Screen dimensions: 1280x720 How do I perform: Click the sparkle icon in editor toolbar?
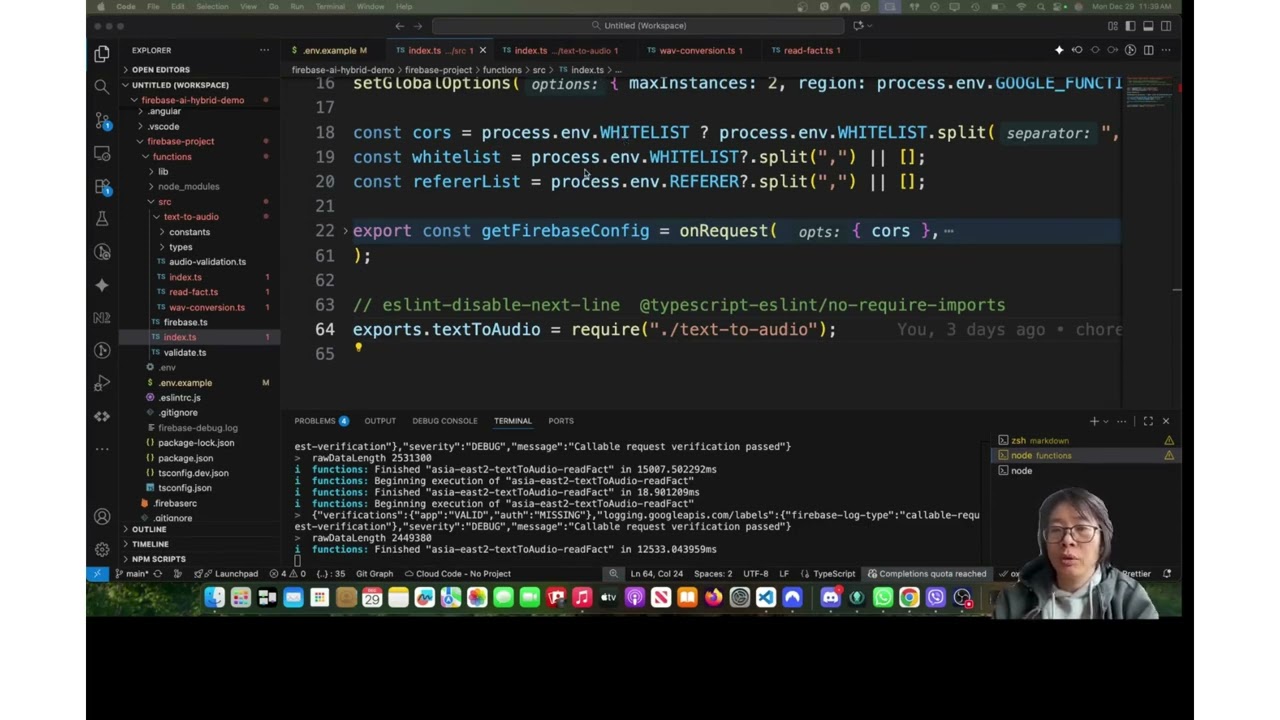click(x=1059, y=50)
